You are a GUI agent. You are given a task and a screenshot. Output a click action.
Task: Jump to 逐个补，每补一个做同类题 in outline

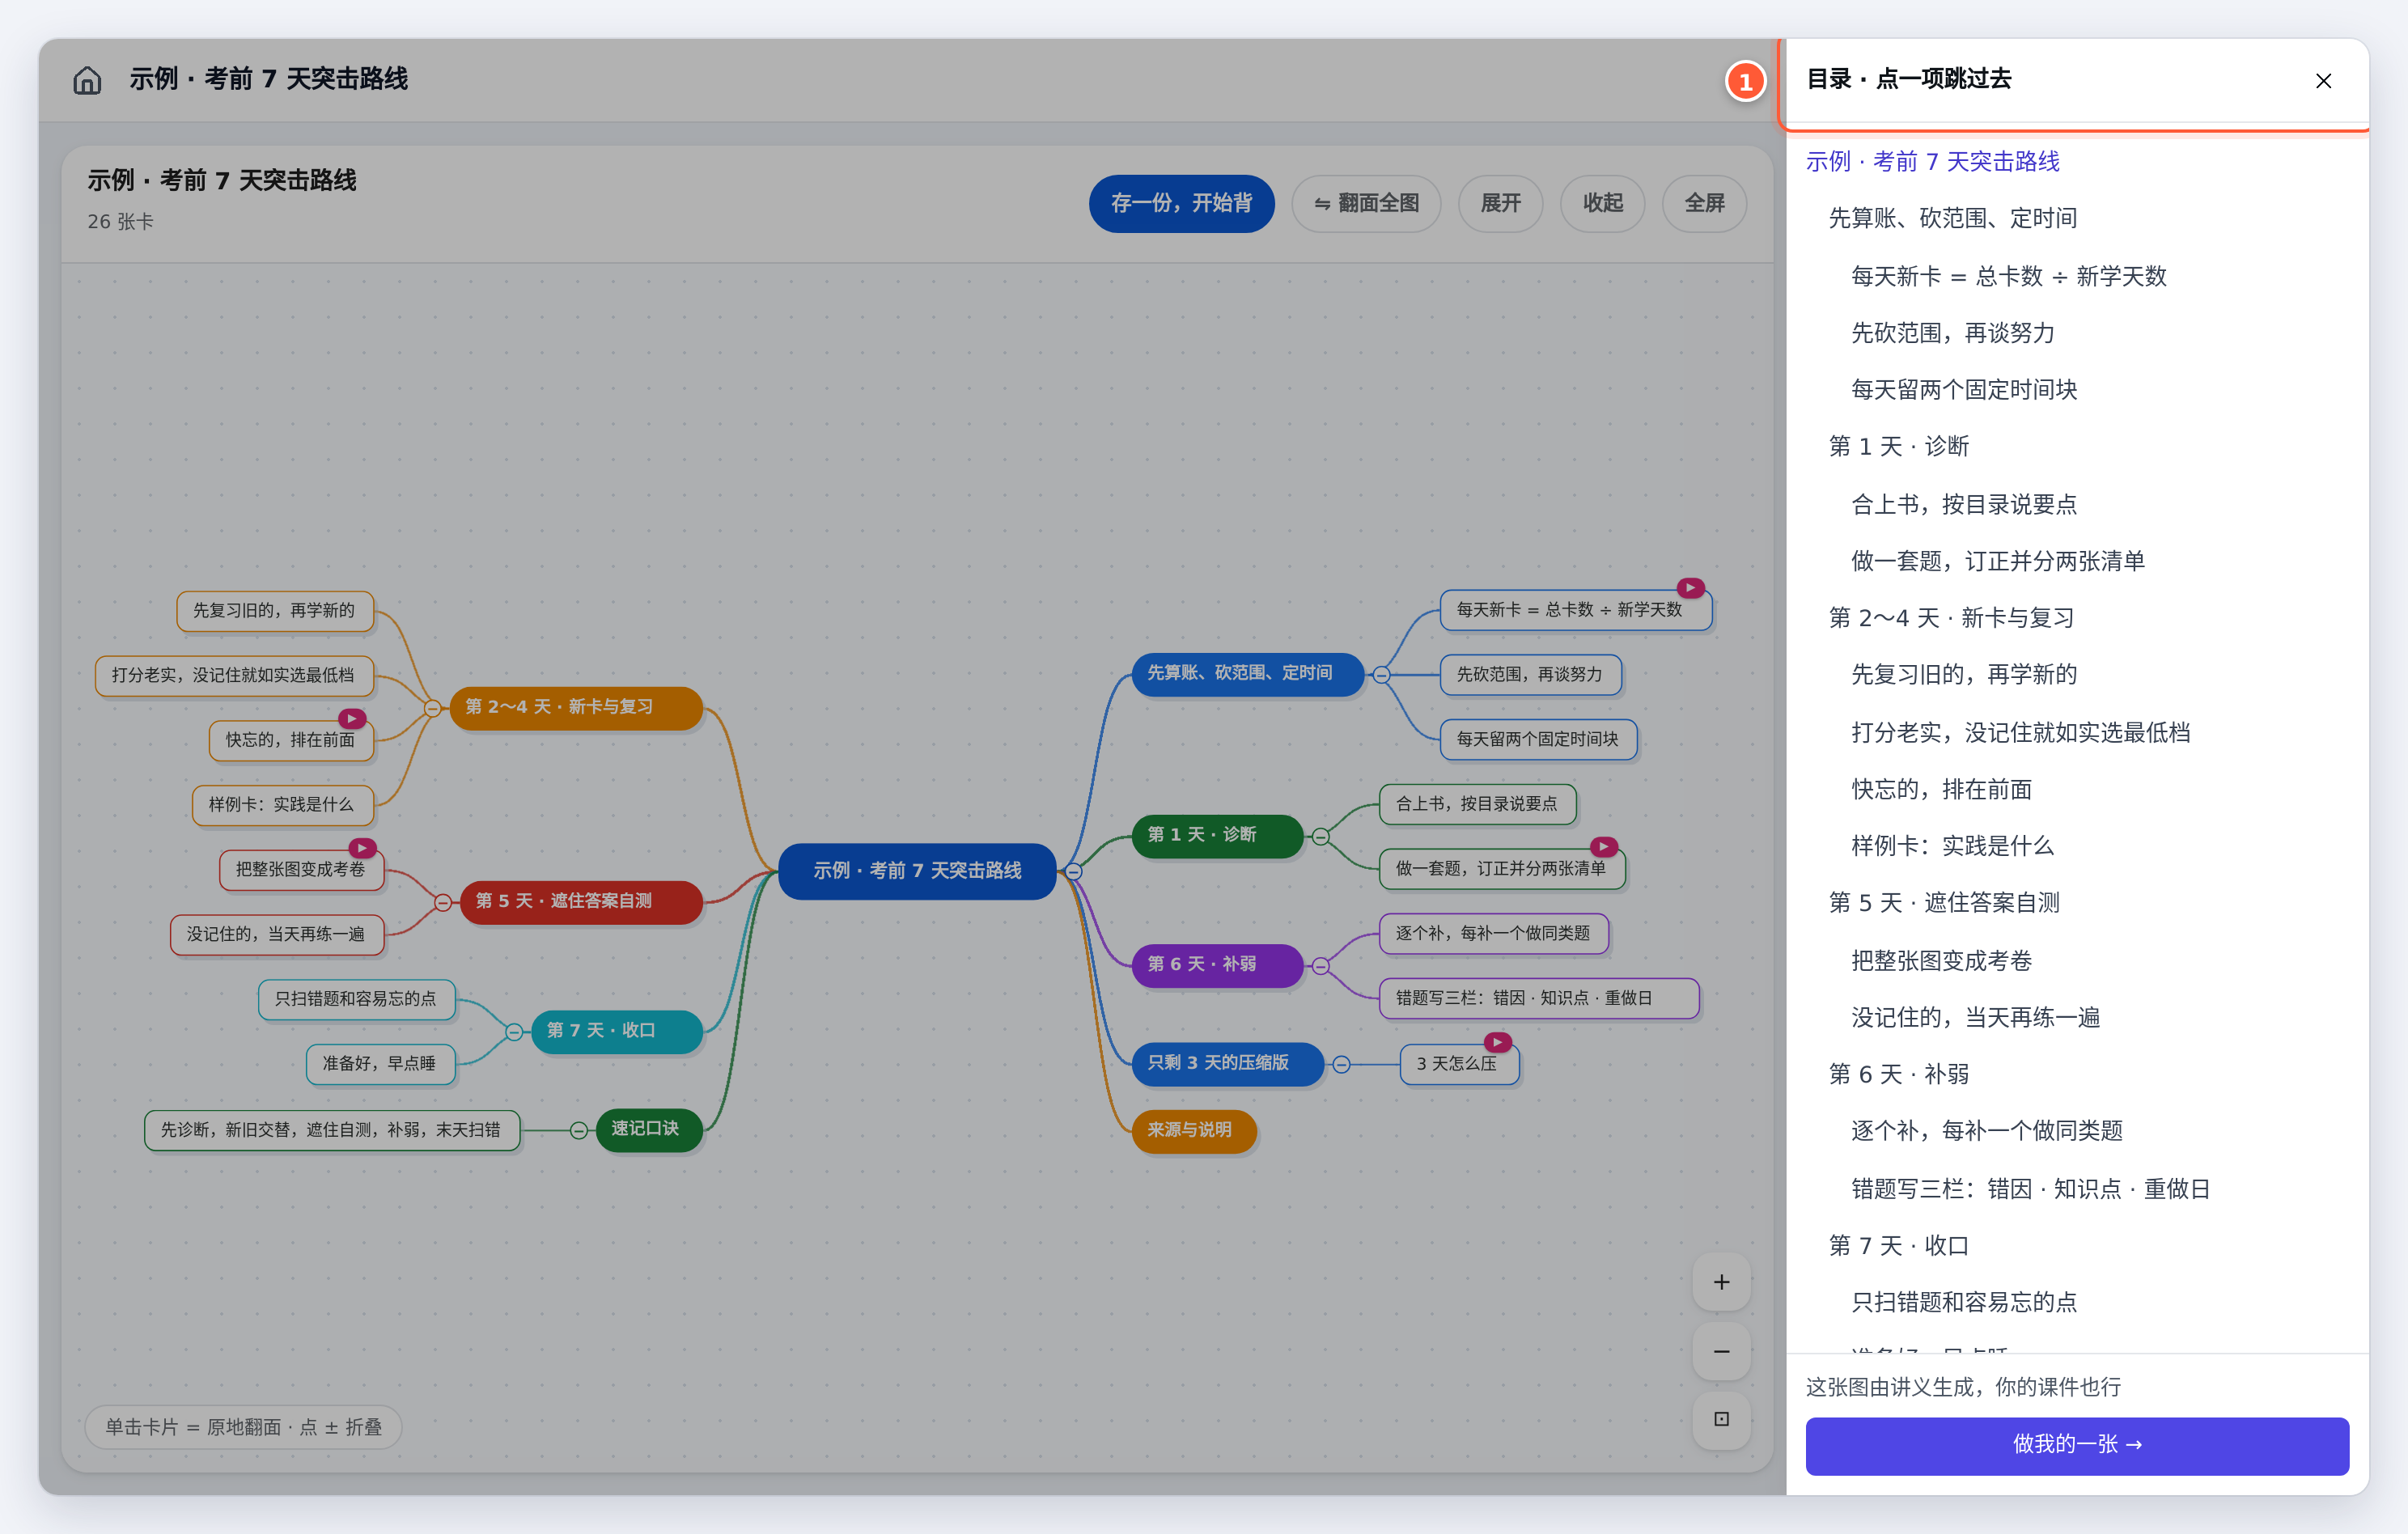[x=1986, y=1130]
